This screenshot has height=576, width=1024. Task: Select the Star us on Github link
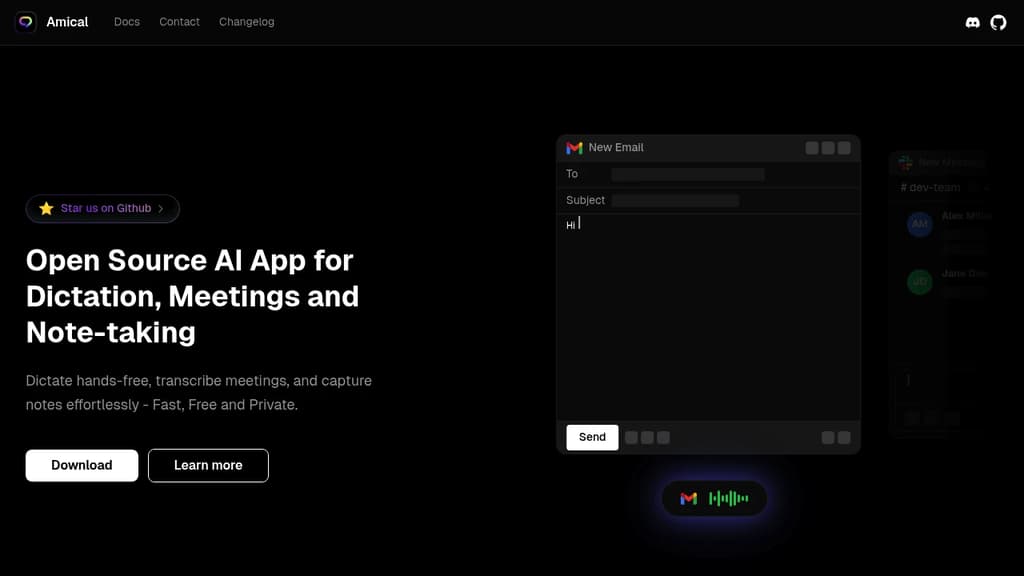coord(104,208)
